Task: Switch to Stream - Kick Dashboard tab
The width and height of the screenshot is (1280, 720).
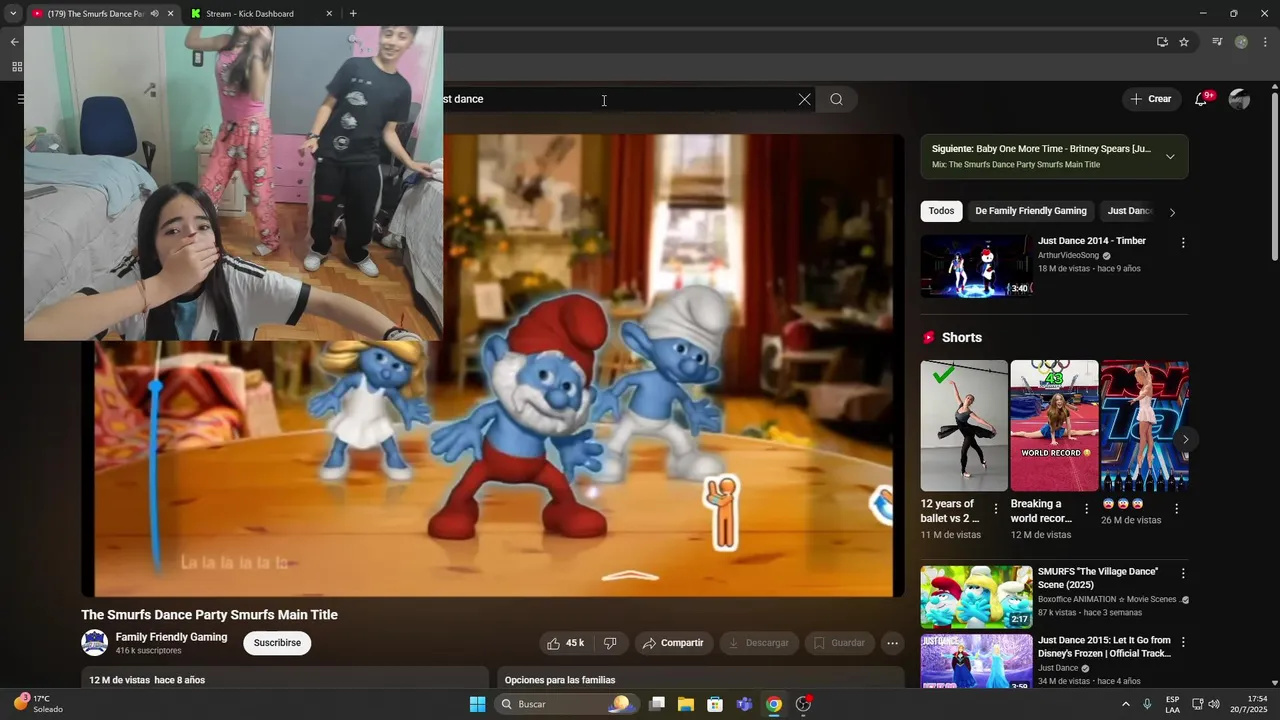Action: pos(250,14)
